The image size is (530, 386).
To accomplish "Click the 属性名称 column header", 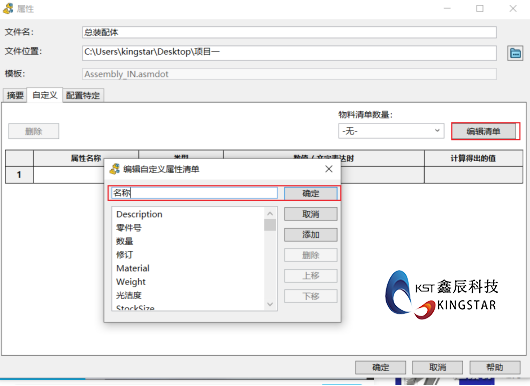I will tap(86, 158).
